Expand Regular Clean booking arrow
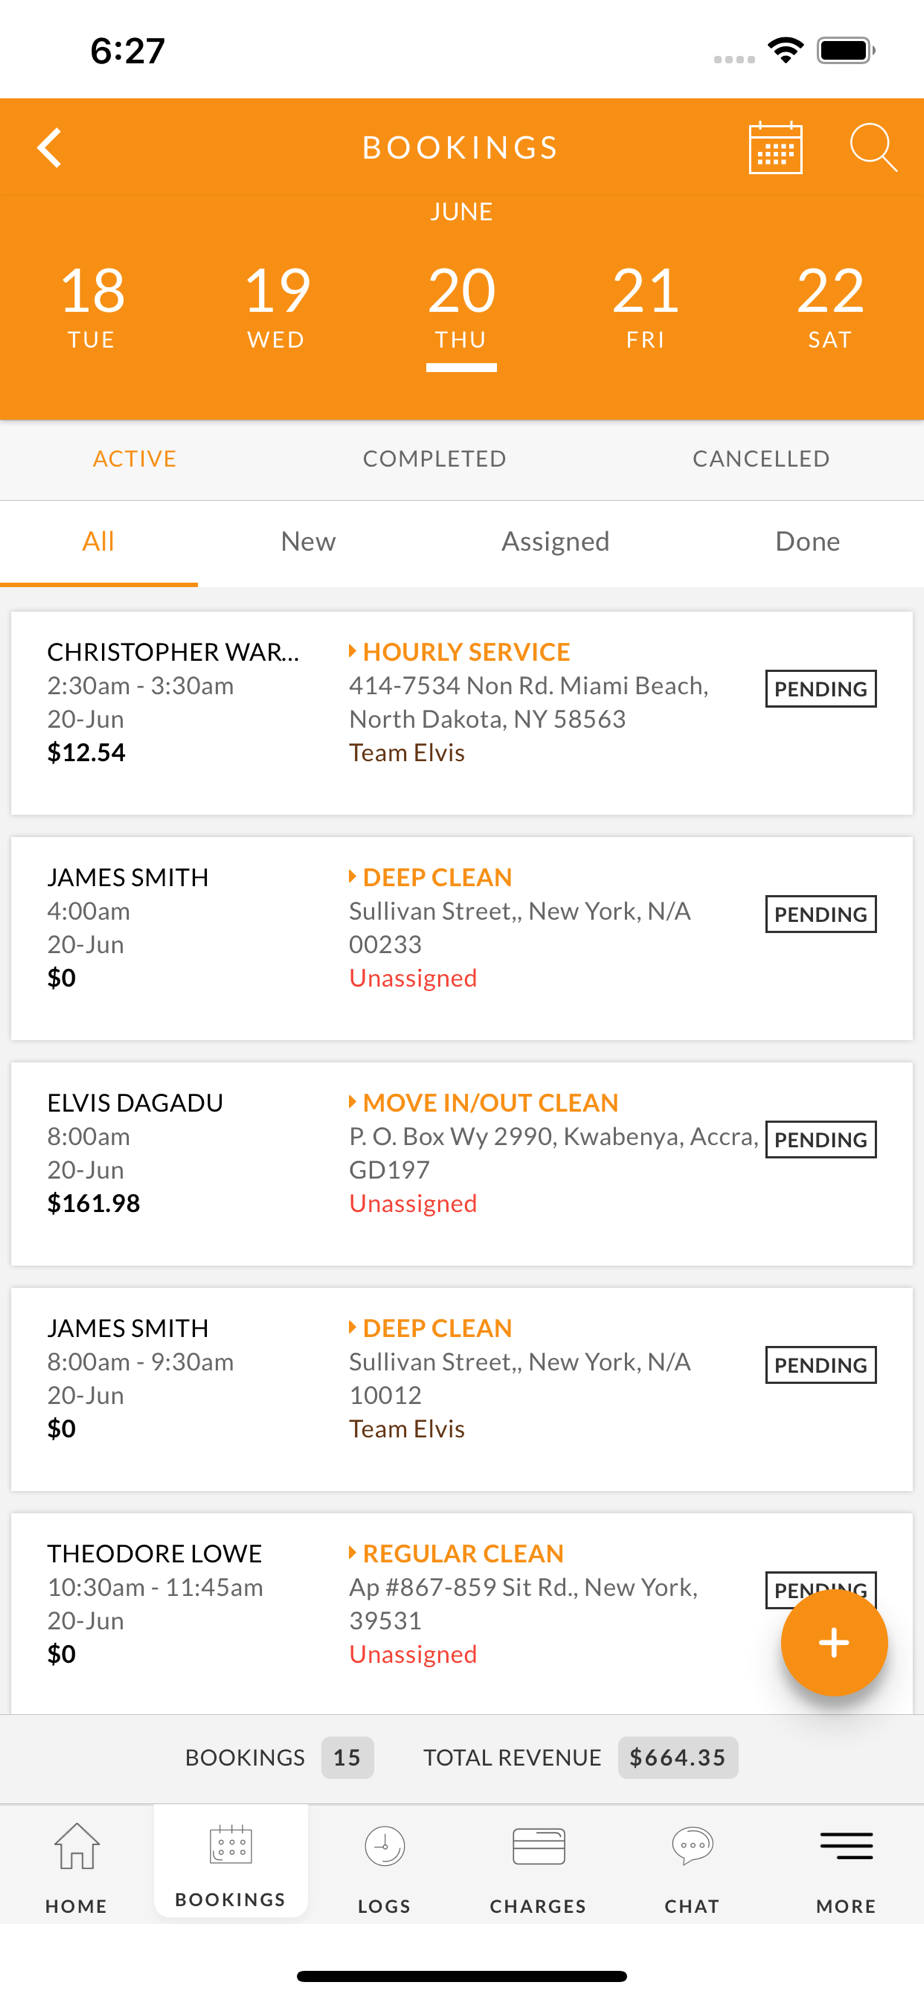Image resolution: width=924 pixels, height=2000 pixels. pos(353,1553)
